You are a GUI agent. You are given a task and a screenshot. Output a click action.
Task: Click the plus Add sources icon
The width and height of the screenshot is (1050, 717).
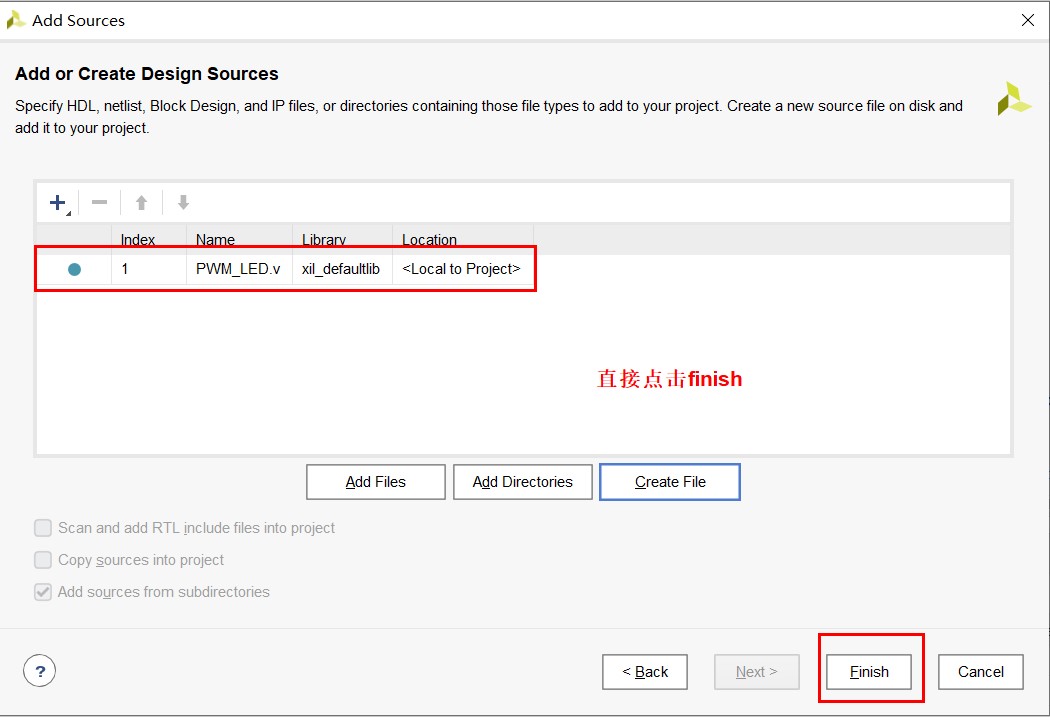pos(58,203)
